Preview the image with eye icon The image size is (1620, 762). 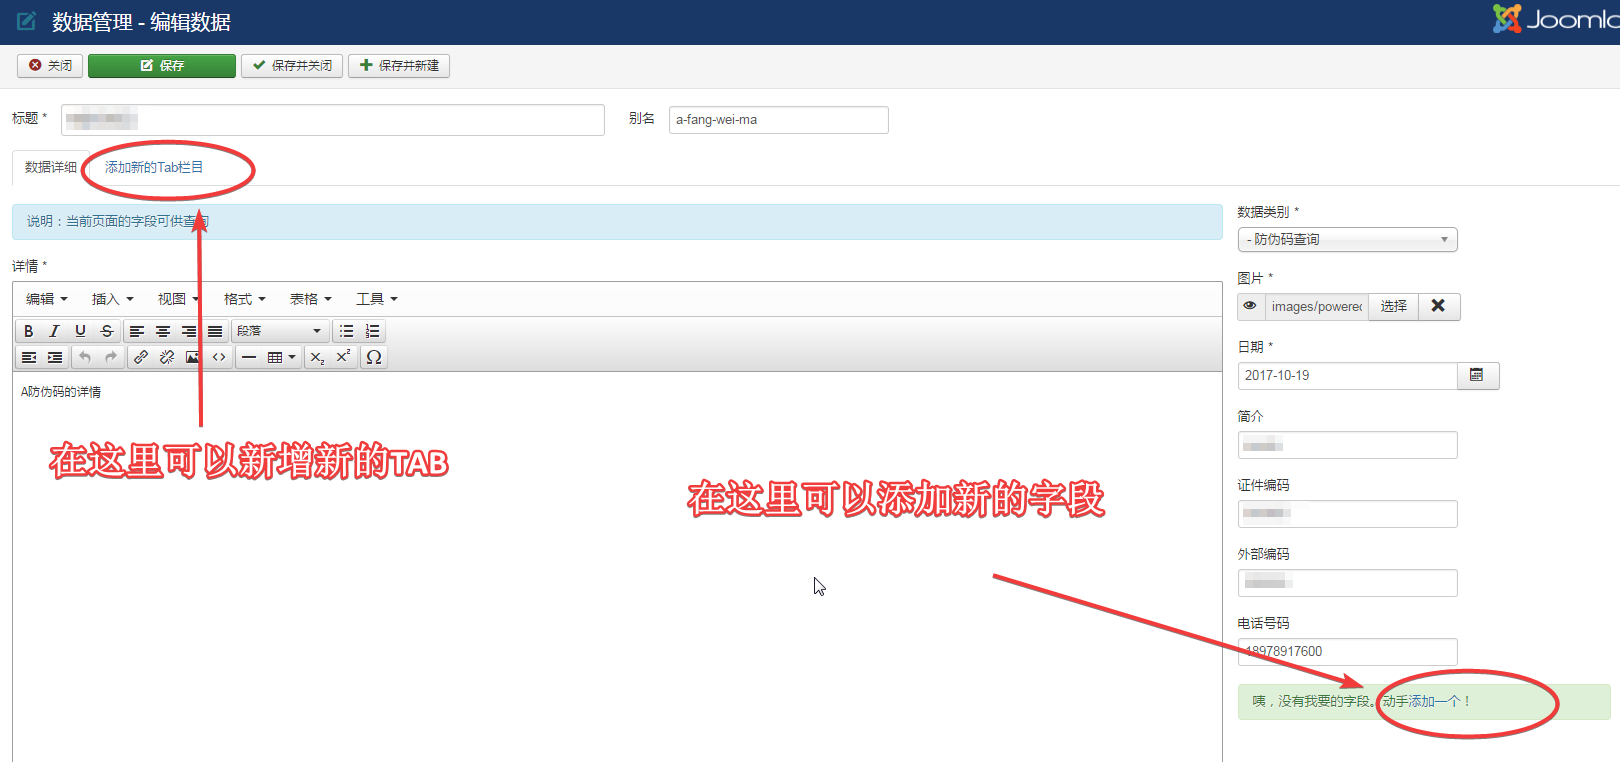(1250, 306)
